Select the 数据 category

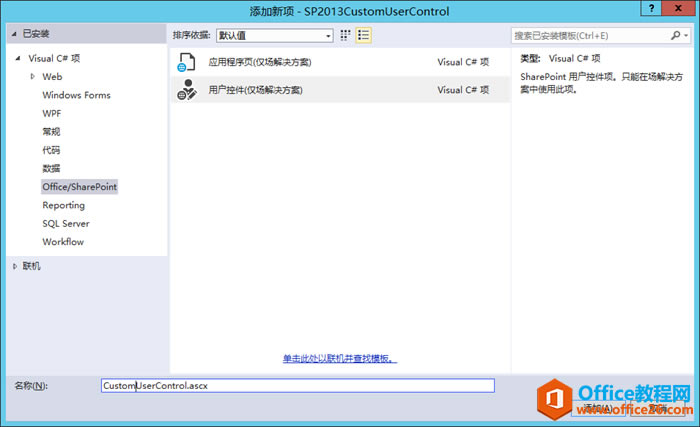(x=51, y=168)
